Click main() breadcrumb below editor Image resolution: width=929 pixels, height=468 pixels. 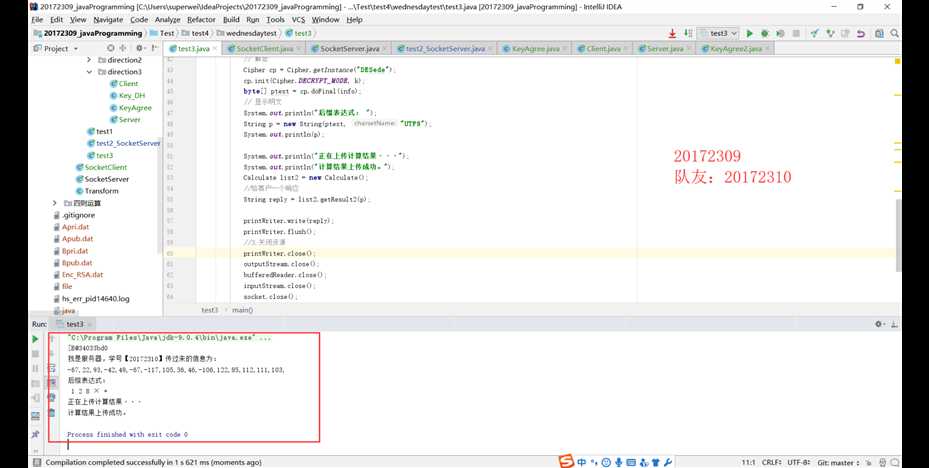point(242,310)
